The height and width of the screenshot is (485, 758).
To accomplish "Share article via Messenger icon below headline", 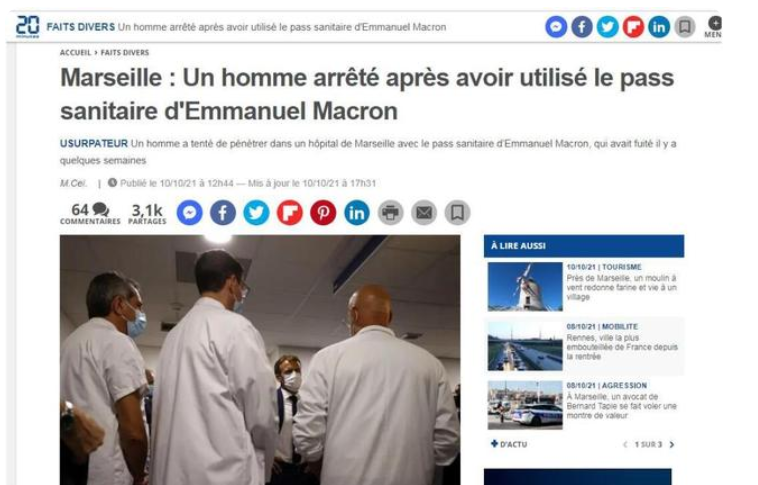I will click(190, 213).
